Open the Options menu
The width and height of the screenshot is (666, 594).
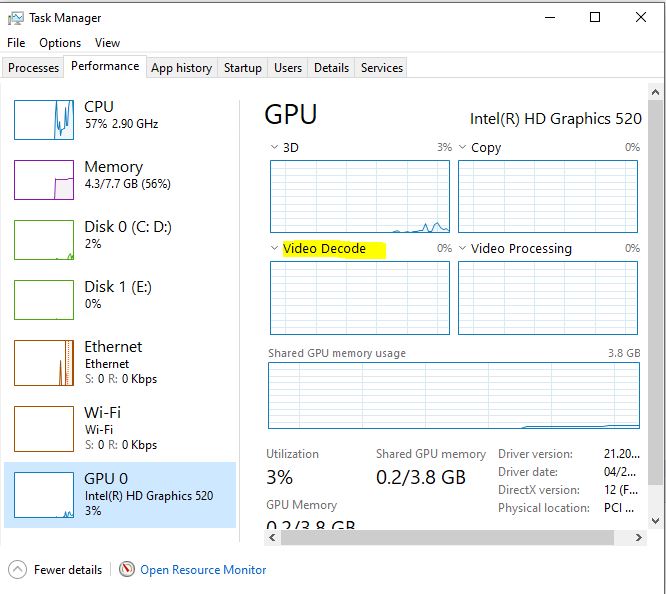pos(60,43)
